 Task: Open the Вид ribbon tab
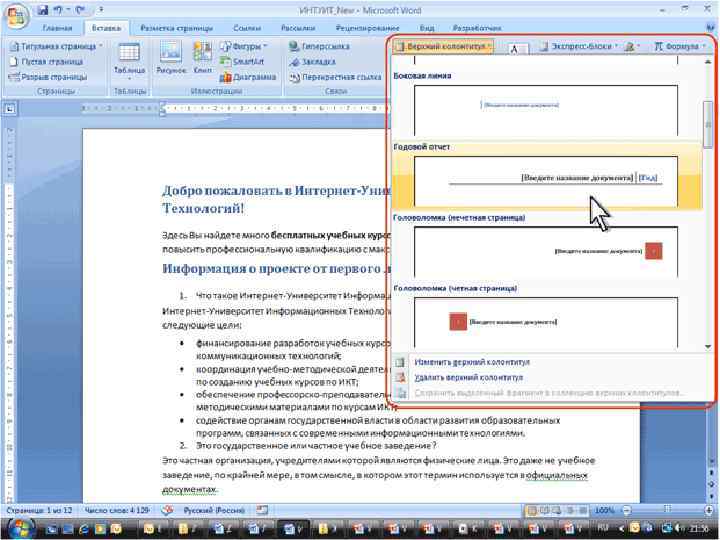[427, 28]
